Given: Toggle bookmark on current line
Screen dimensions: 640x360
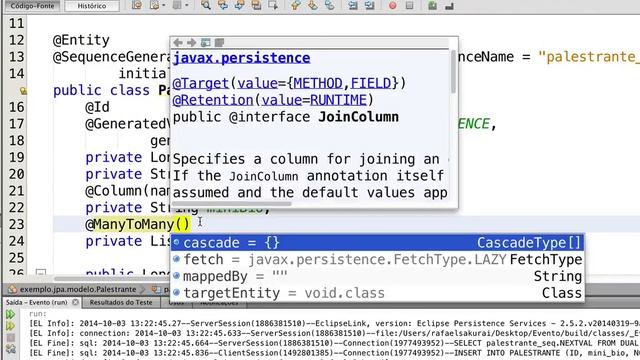Looking at the screenshot, I should tap(329, 6).
